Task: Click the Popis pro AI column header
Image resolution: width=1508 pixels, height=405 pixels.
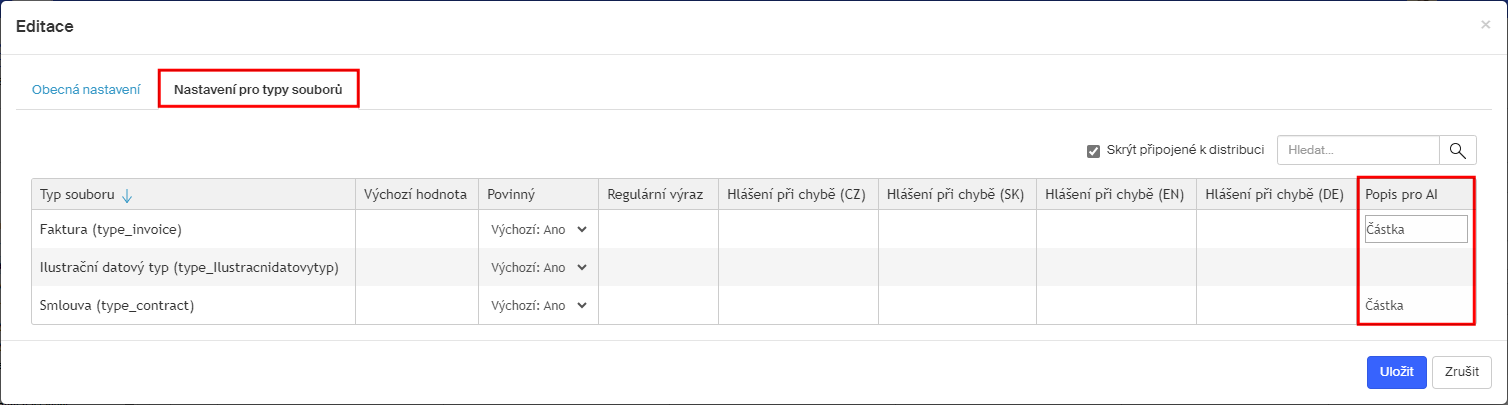Action: point(1416,195)
